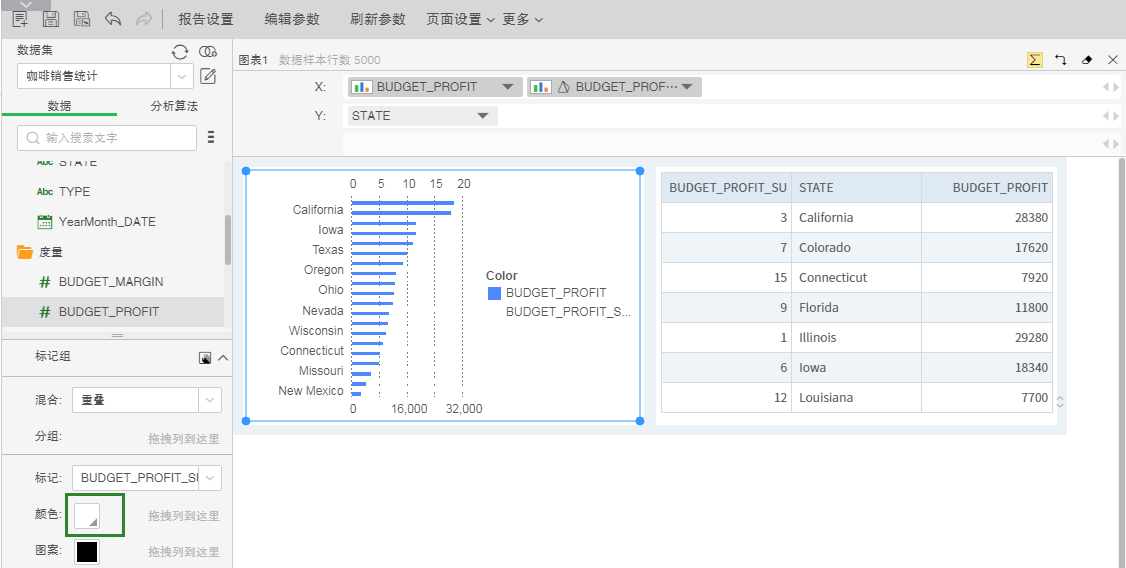Switch to the 分析算法 tab
The height and width of the screenshot is (568, 1126).
tap(174, 106)
